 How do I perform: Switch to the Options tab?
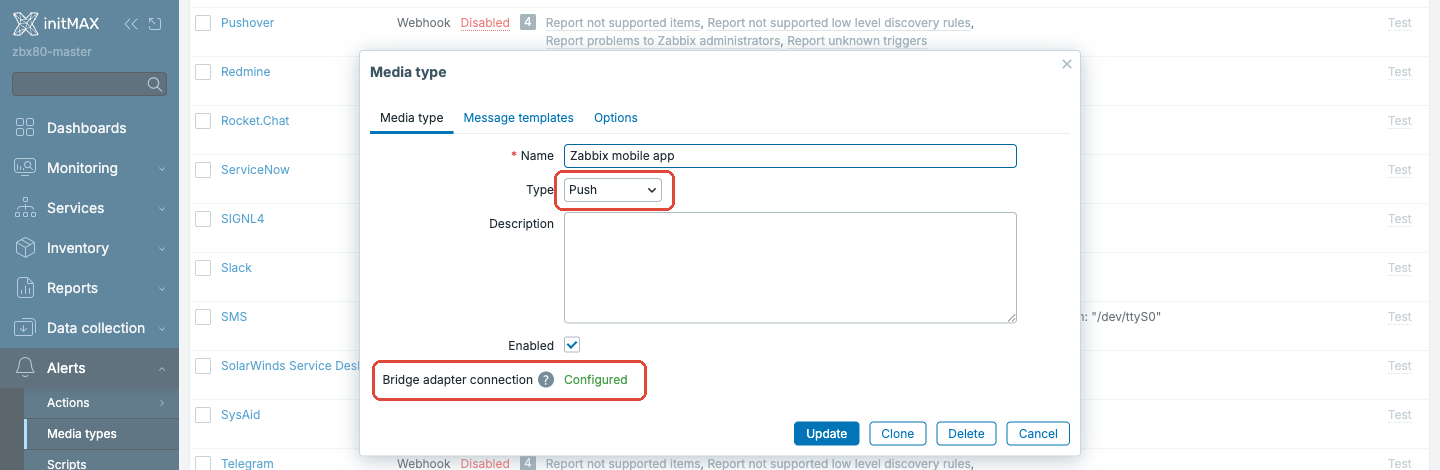(616, 118)
